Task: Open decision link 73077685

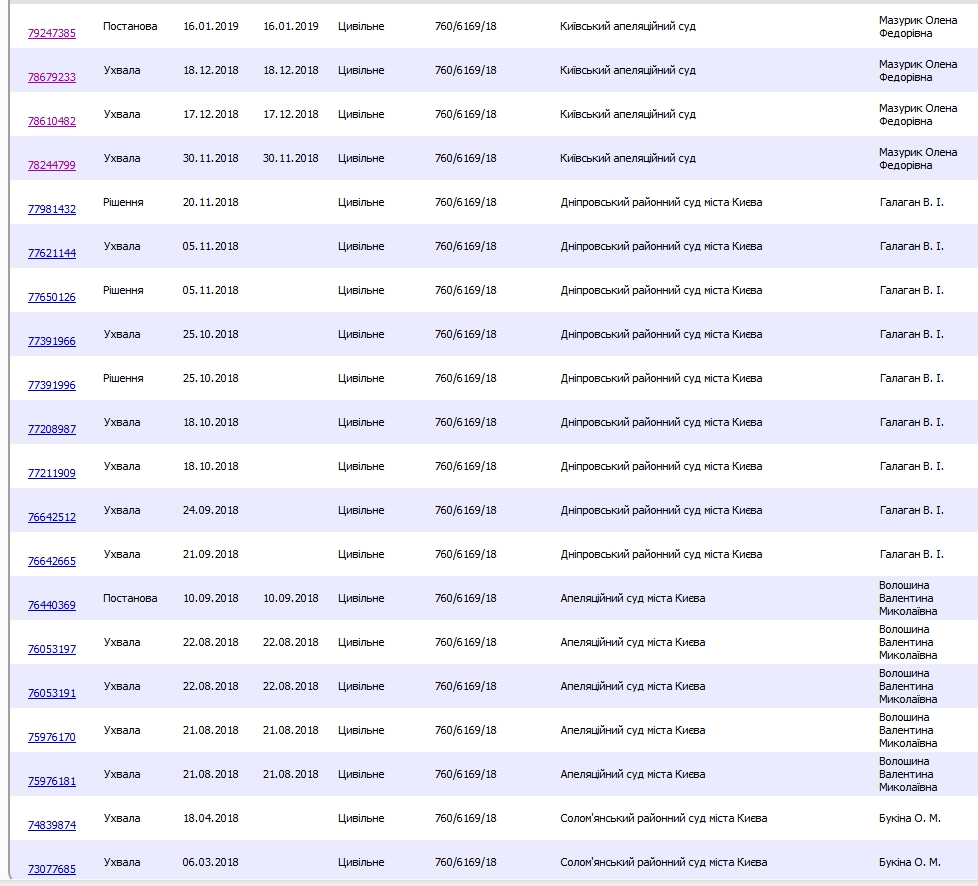Action: (x=52, y=869)
